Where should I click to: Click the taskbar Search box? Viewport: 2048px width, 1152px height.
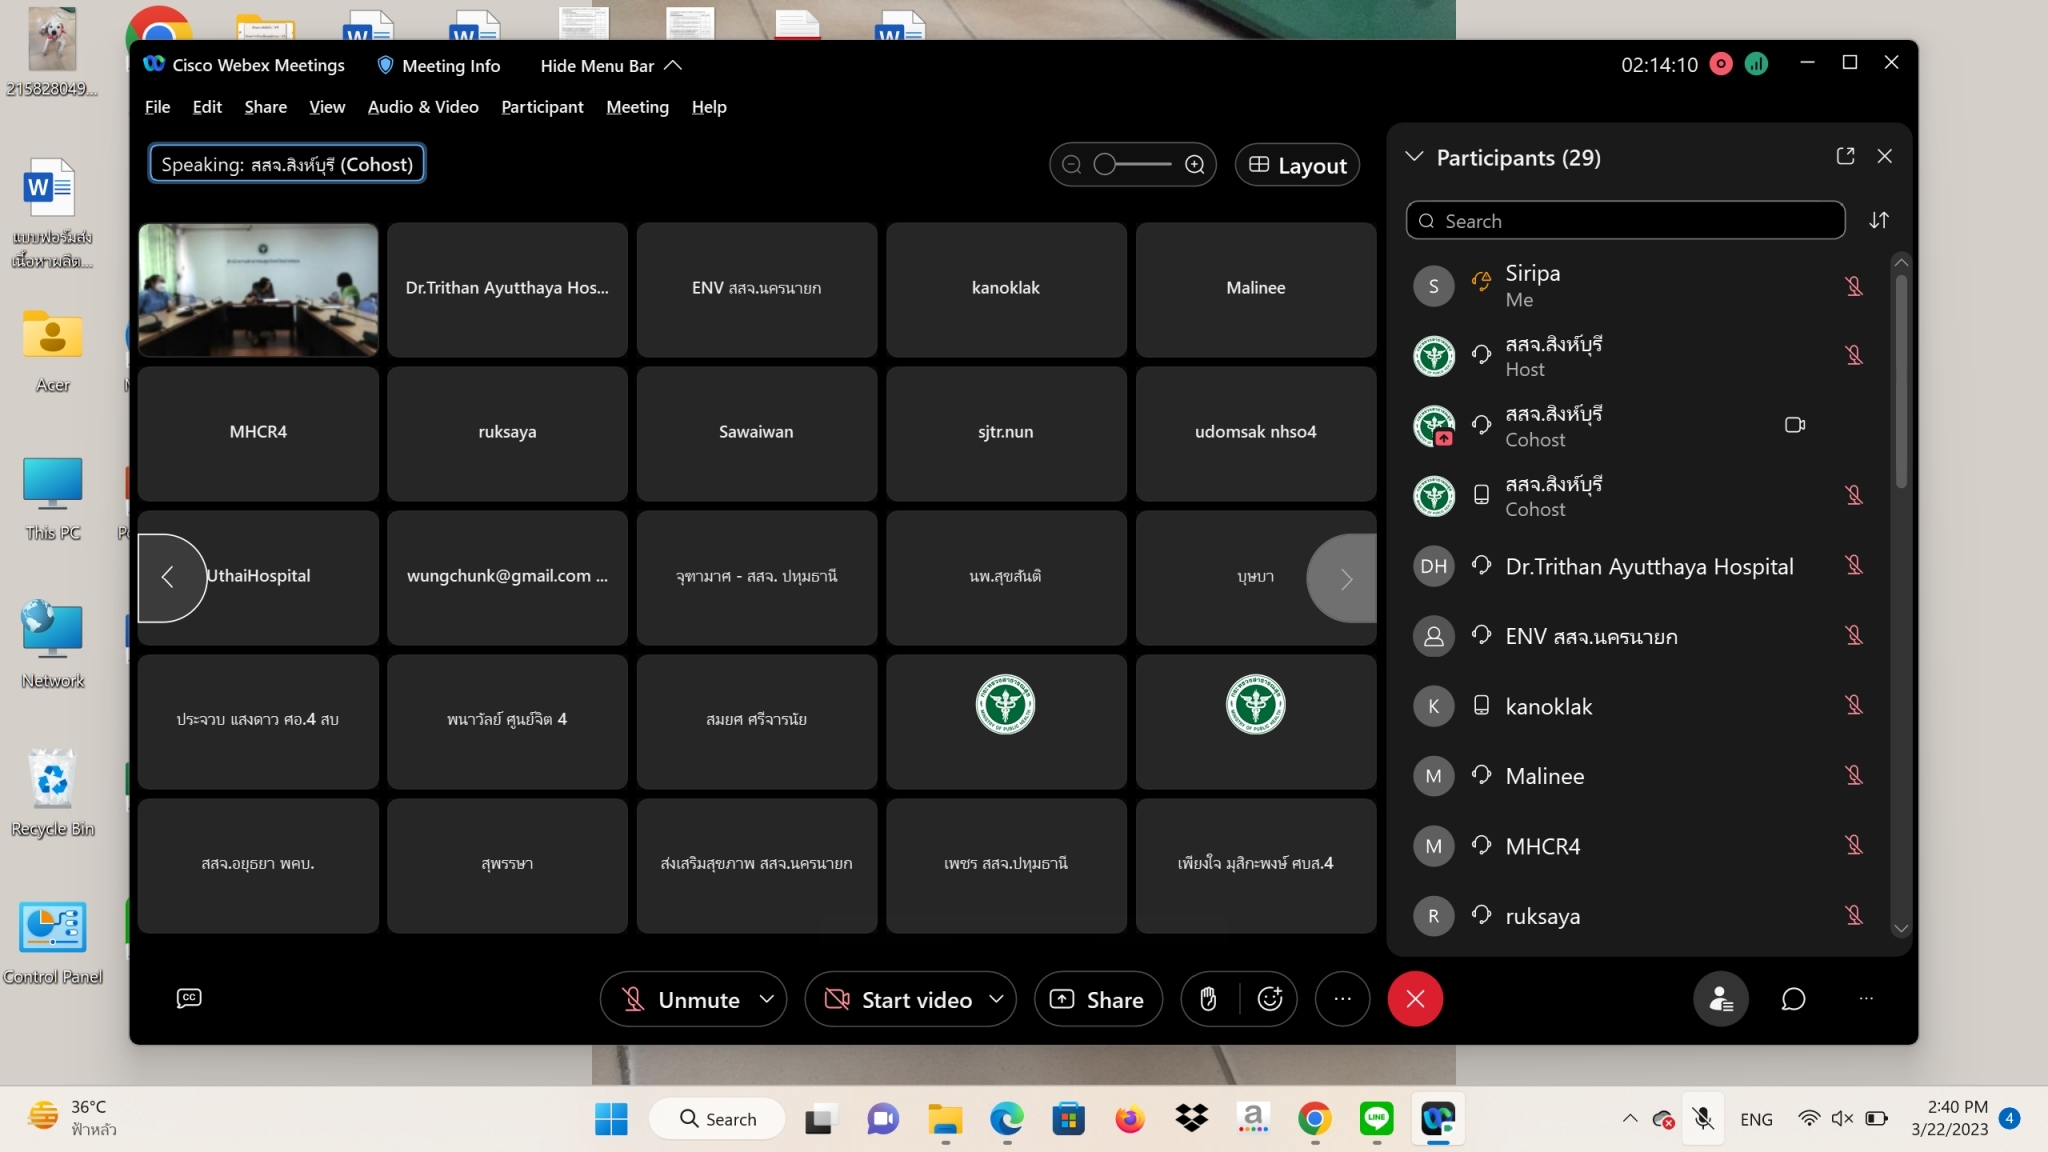pyautogui.click(x=717, y=1119)
